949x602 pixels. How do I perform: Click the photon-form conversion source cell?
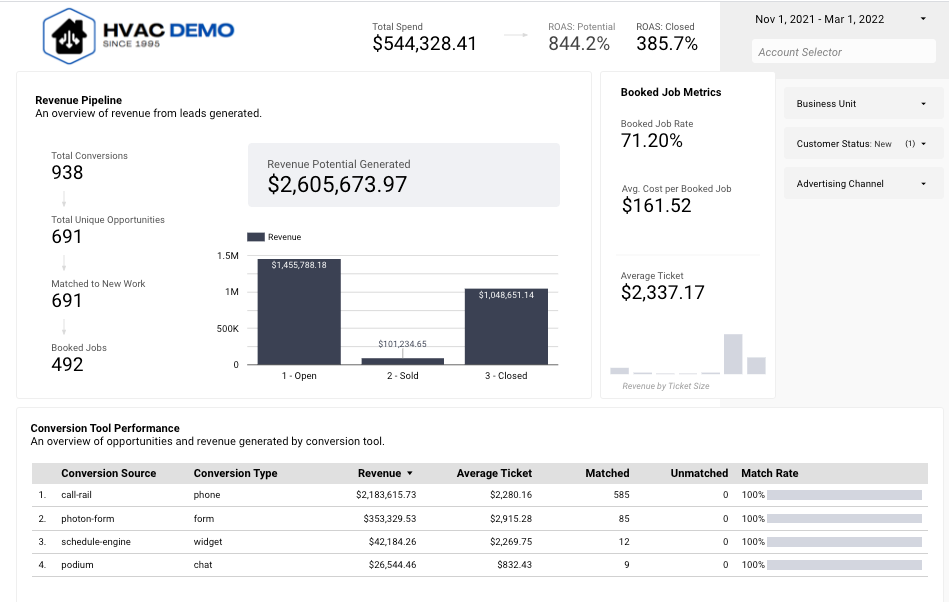(88, 519)
